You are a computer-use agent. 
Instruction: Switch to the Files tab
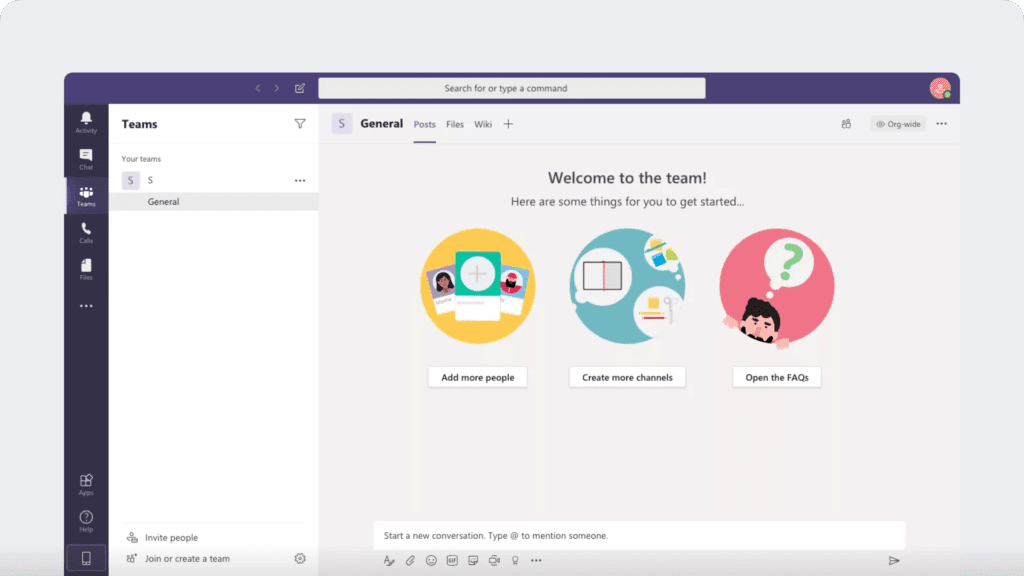(455, 124)
